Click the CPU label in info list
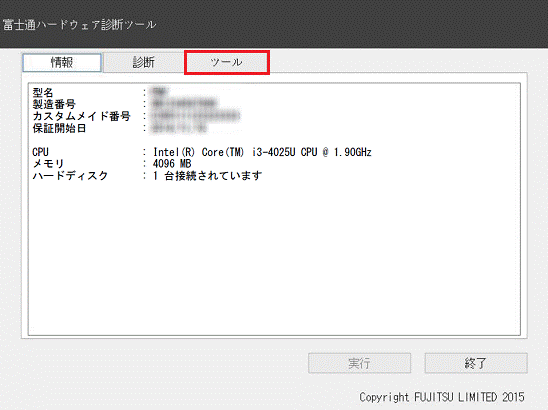Screen dimensions: 548x410 coord(41,152)
